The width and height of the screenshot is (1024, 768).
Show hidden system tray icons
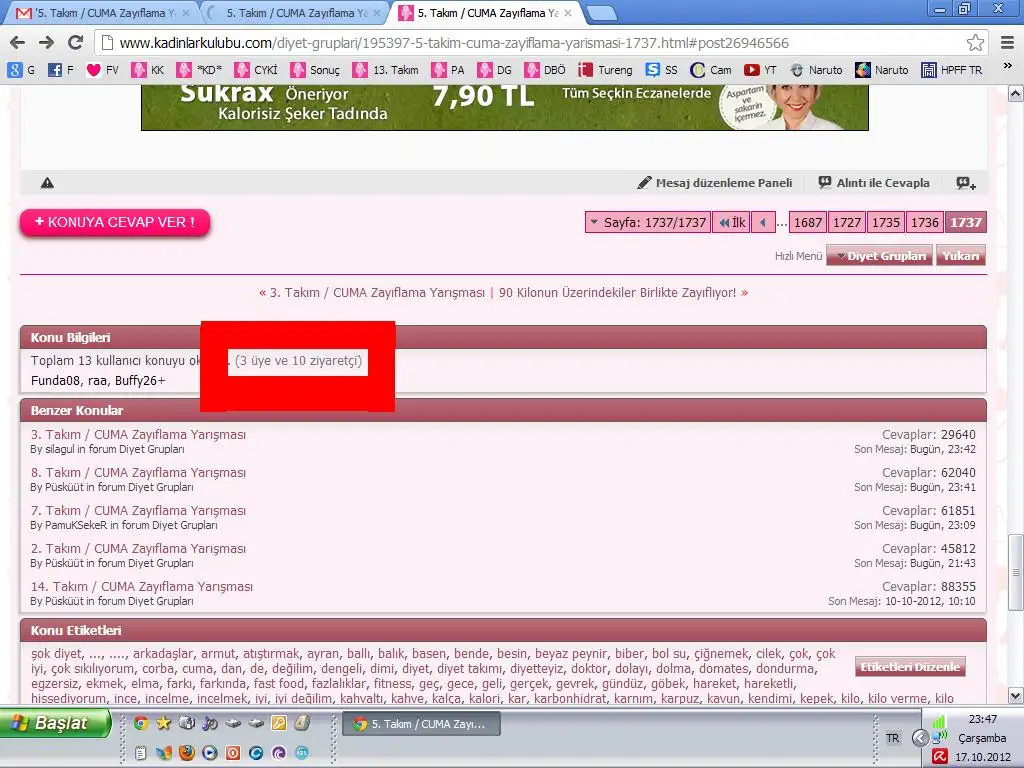tap(920, 738)
